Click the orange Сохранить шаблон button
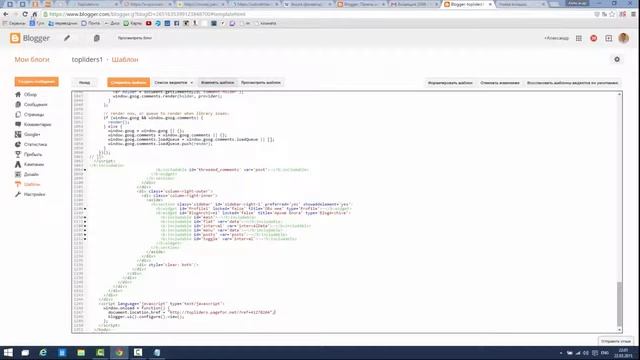 129,82
